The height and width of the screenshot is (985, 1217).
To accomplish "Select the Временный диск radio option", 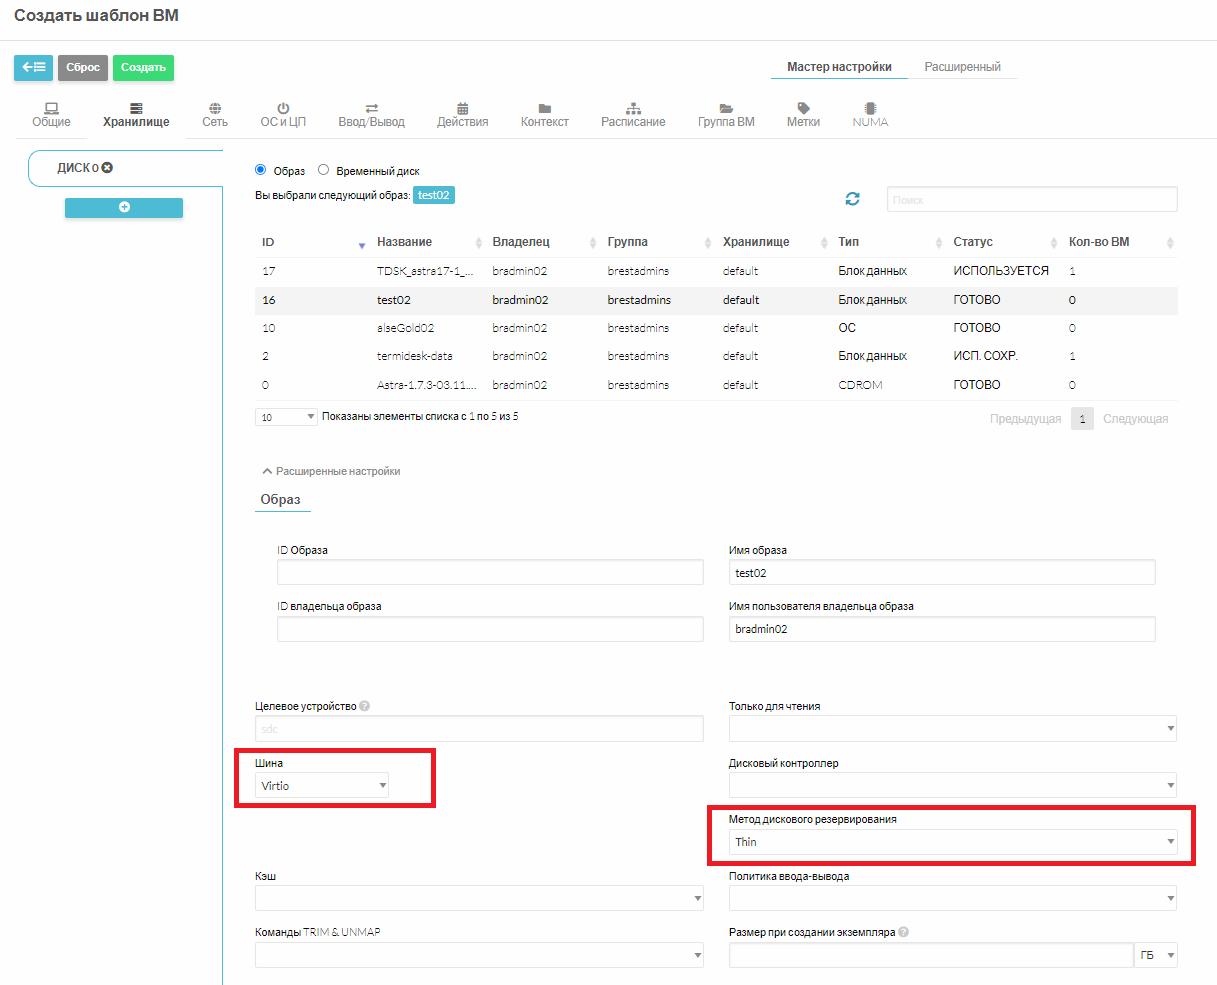I will coord(323,170).
